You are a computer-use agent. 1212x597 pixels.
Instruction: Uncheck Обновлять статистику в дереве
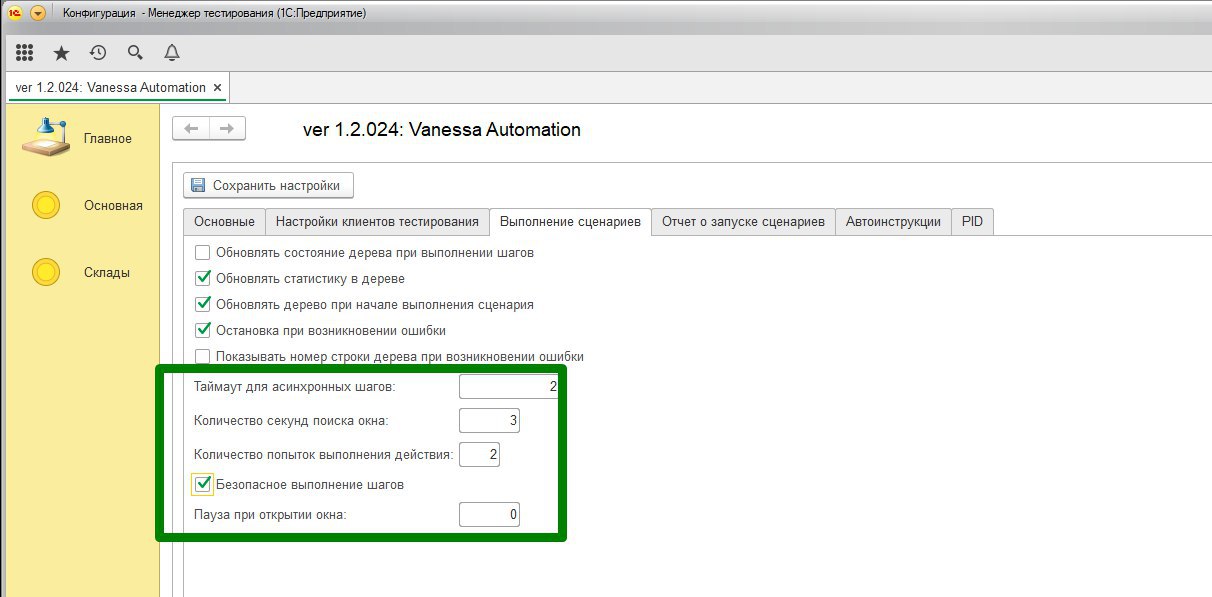[203, 278]
